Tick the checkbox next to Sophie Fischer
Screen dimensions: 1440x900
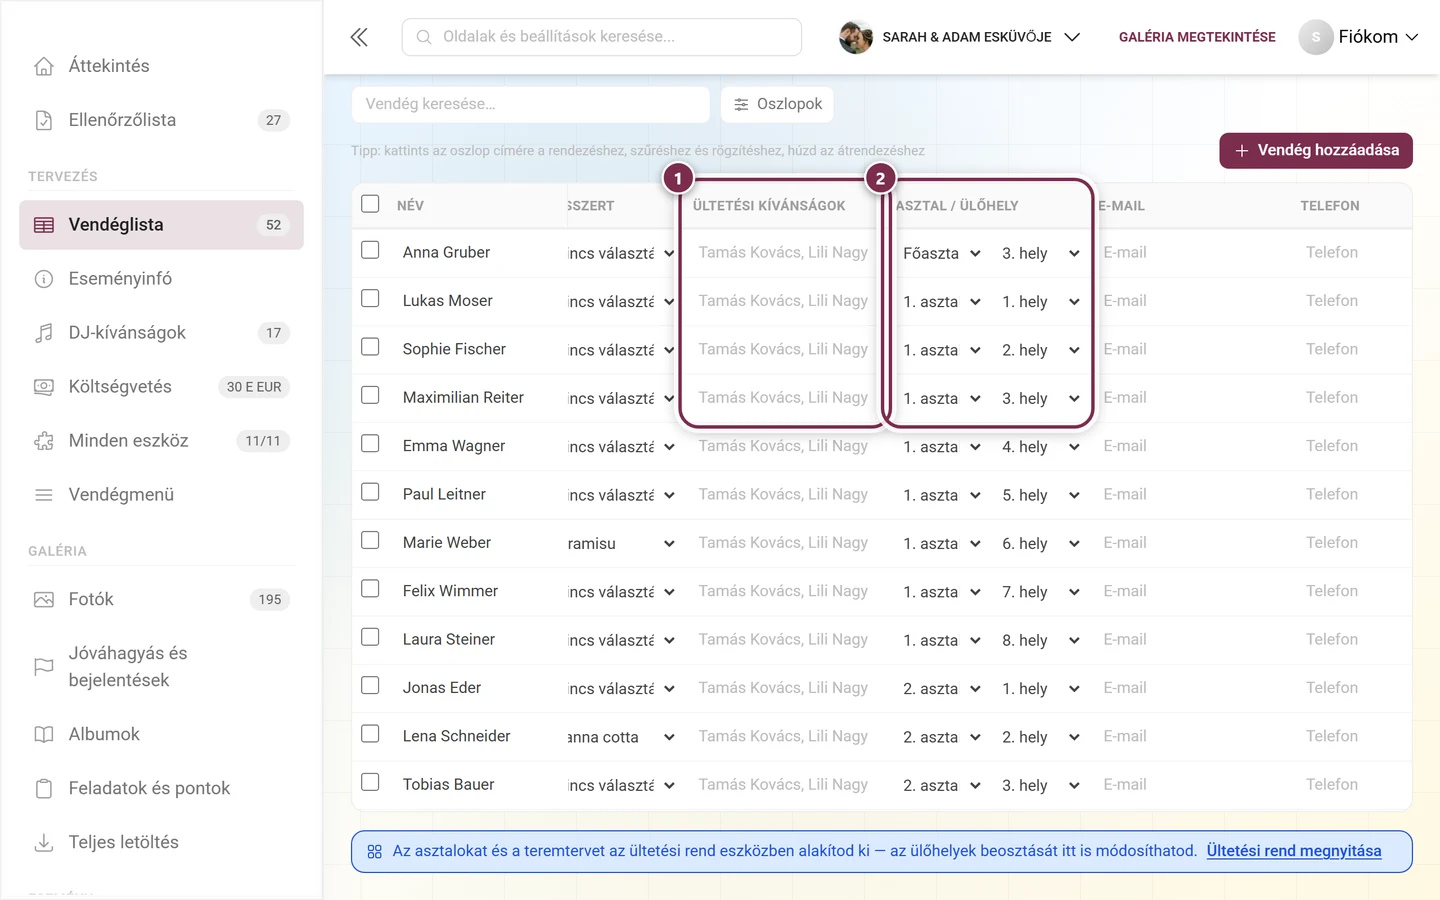coord(370,347)
